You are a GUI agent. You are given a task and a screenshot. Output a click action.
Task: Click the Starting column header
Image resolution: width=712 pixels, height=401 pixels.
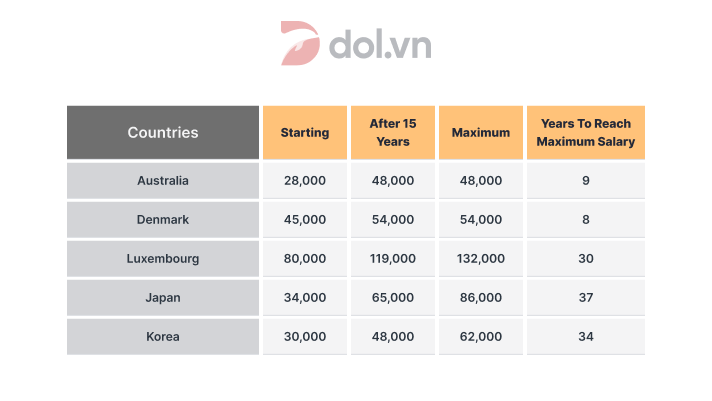pos(305,132)
